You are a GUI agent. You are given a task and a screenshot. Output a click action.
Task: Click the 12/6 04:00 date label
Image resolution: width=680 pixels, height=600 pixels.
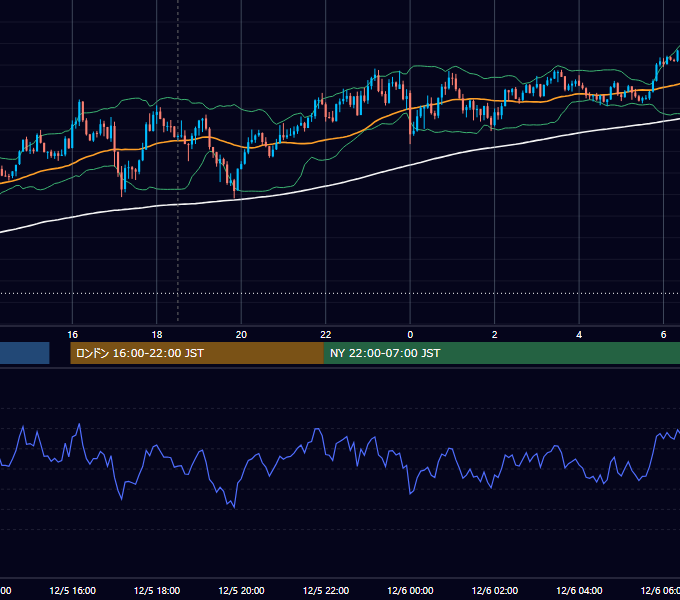tap(579, 590)
